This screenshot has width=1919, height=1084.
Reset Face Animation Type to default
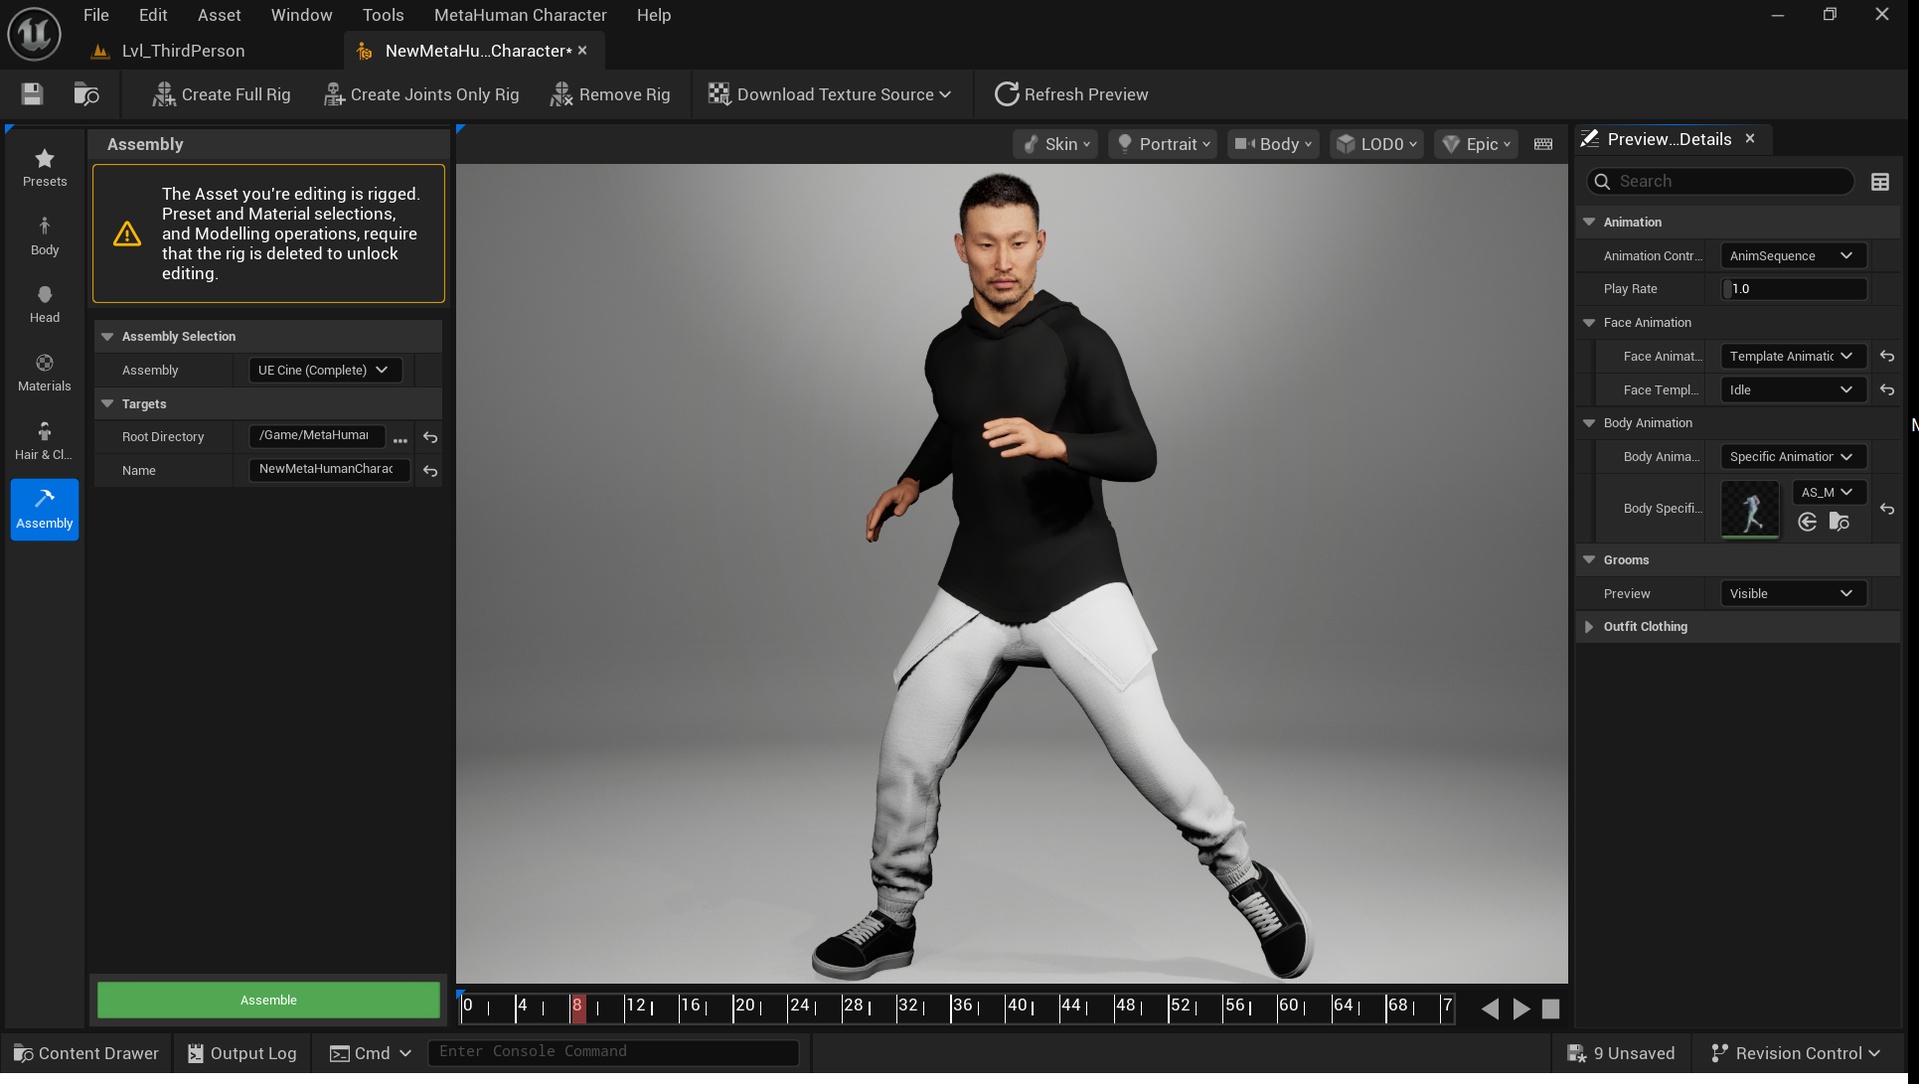pos(1887,356)
